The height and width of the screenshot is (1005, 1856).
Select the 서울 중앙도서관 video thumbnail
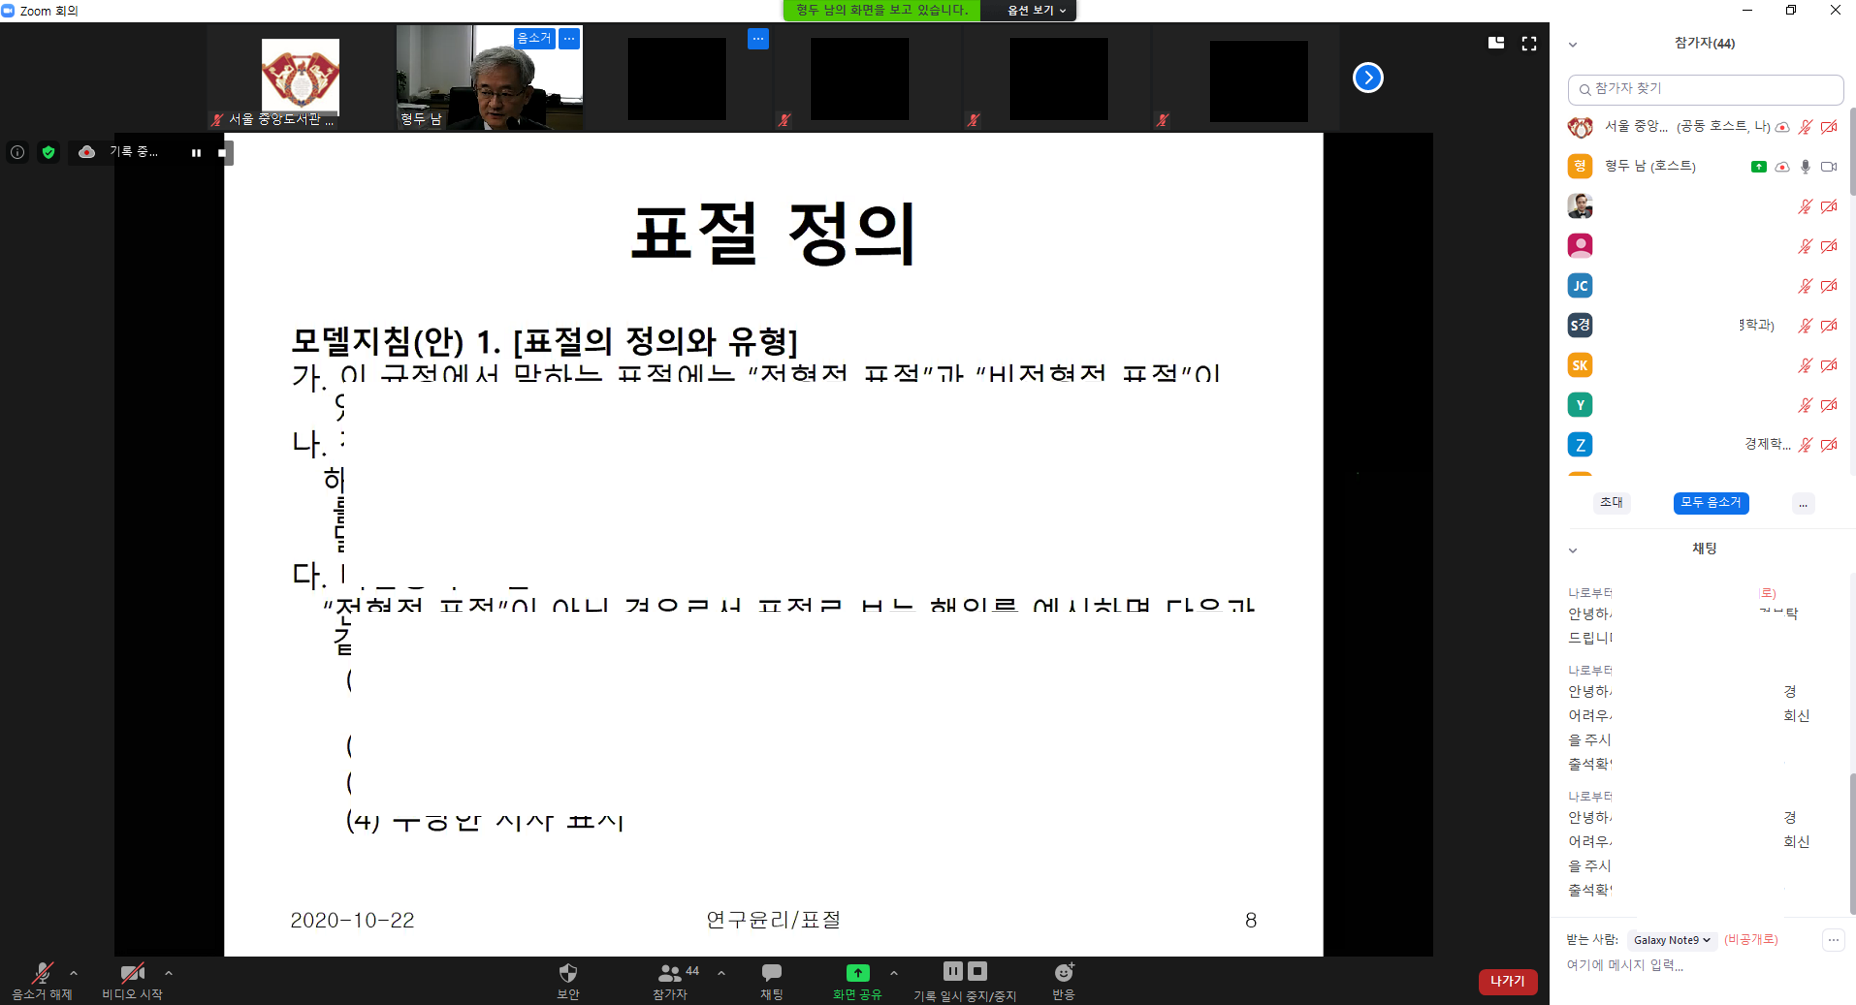[300, 78]
